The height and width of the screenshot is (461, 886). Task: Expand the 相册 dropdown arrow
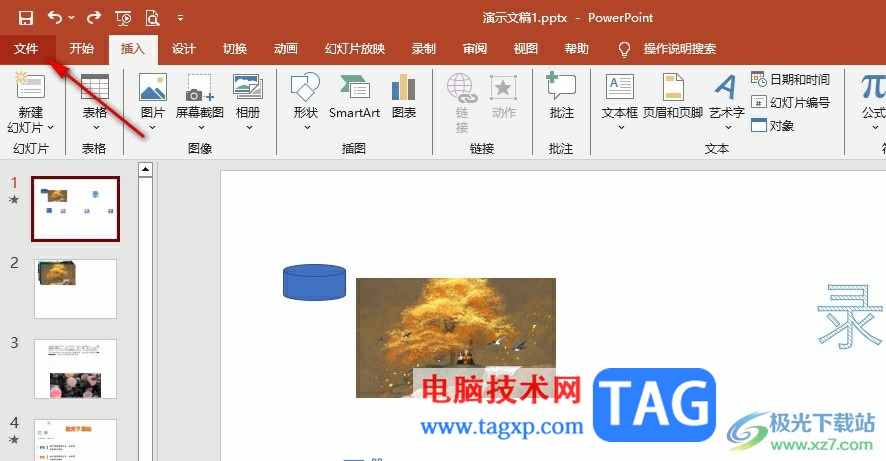coord(249,128)
